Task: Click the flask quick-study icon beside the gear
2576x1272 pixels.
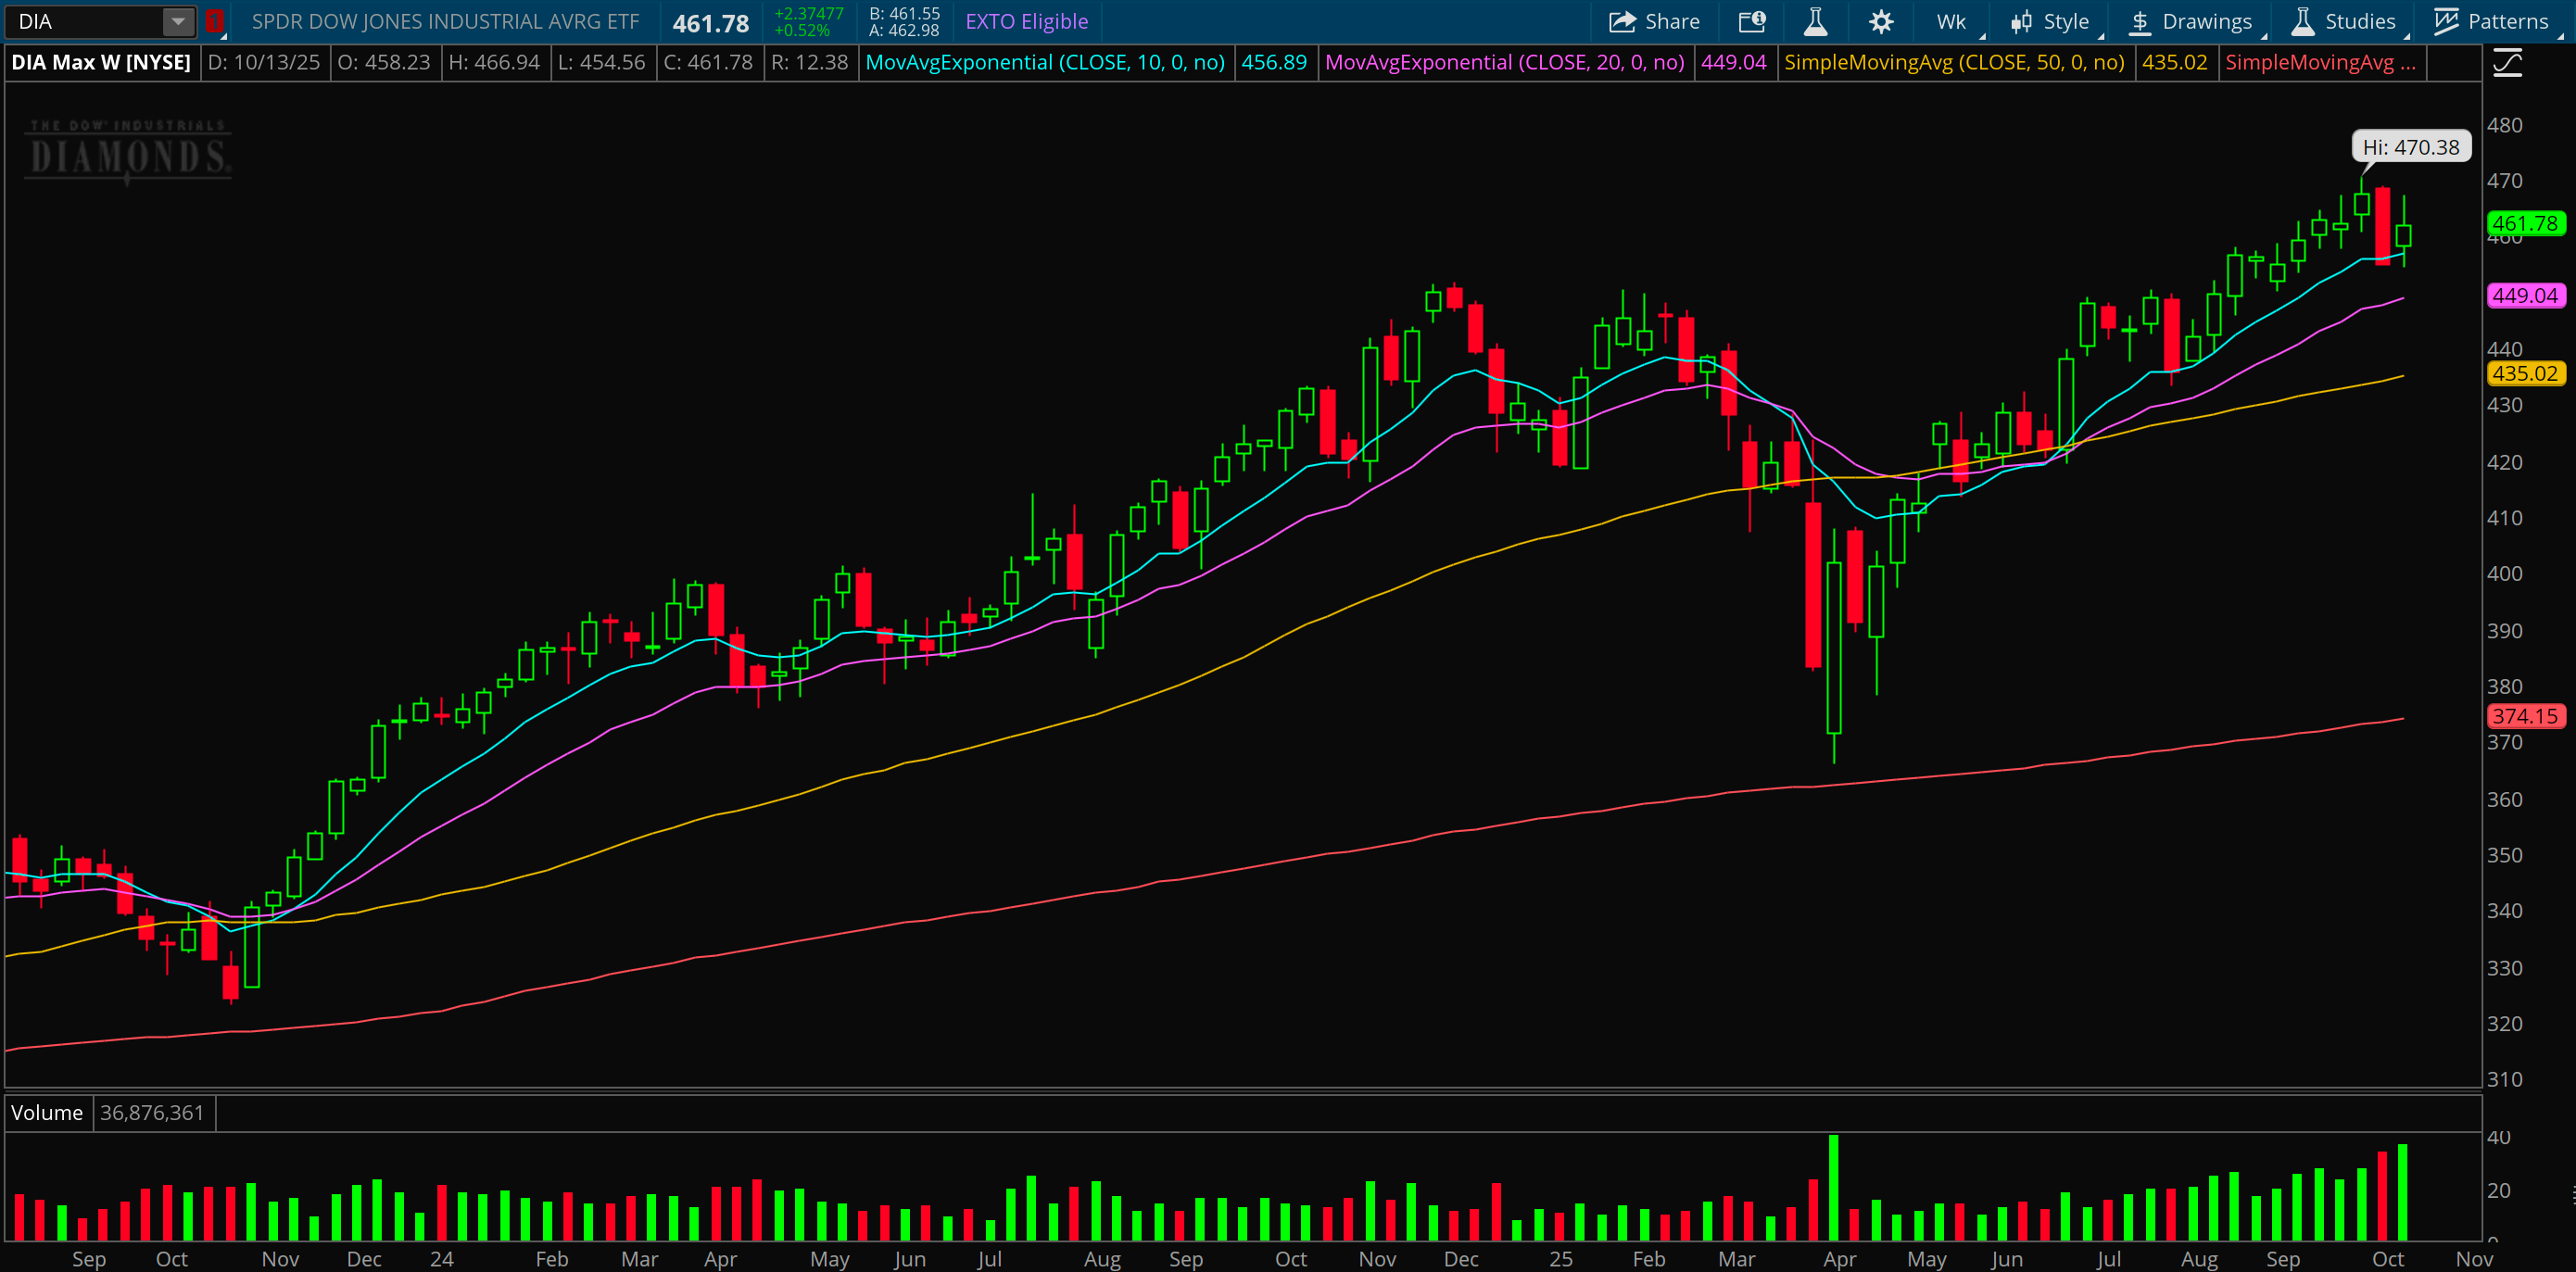Action: click(1815, 21)
